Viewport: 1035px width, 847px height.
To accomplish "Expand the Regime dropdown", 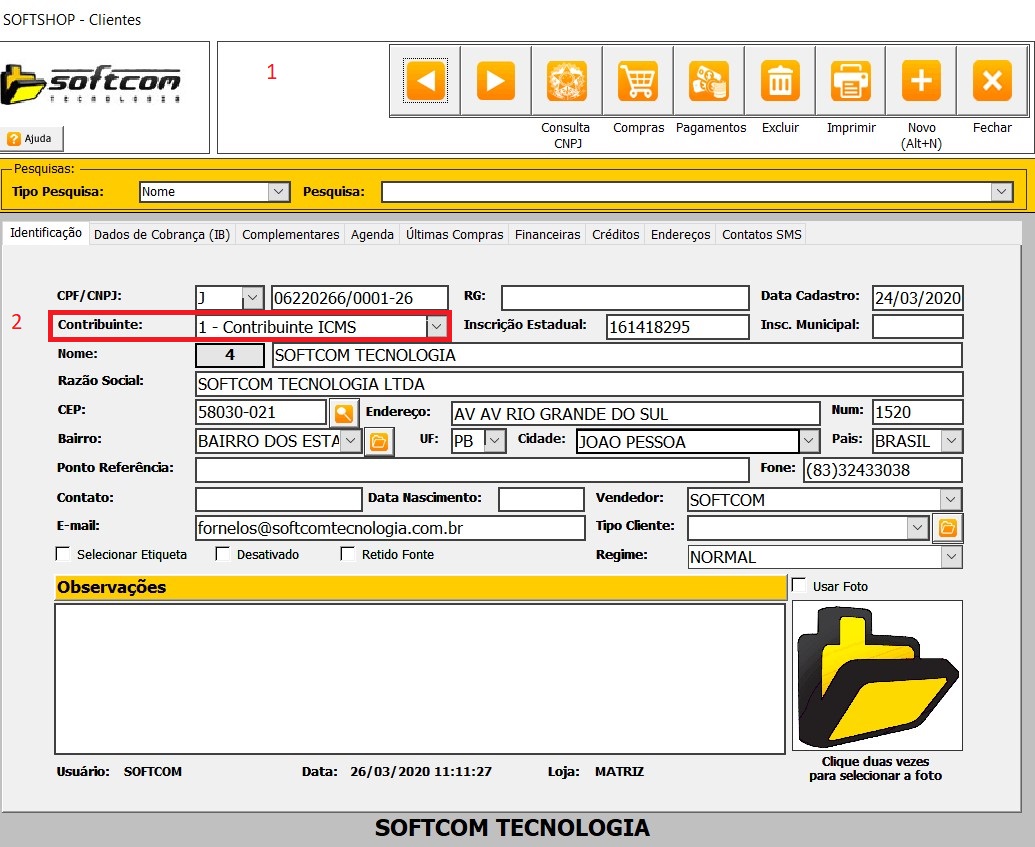I will tap(951, 557).
